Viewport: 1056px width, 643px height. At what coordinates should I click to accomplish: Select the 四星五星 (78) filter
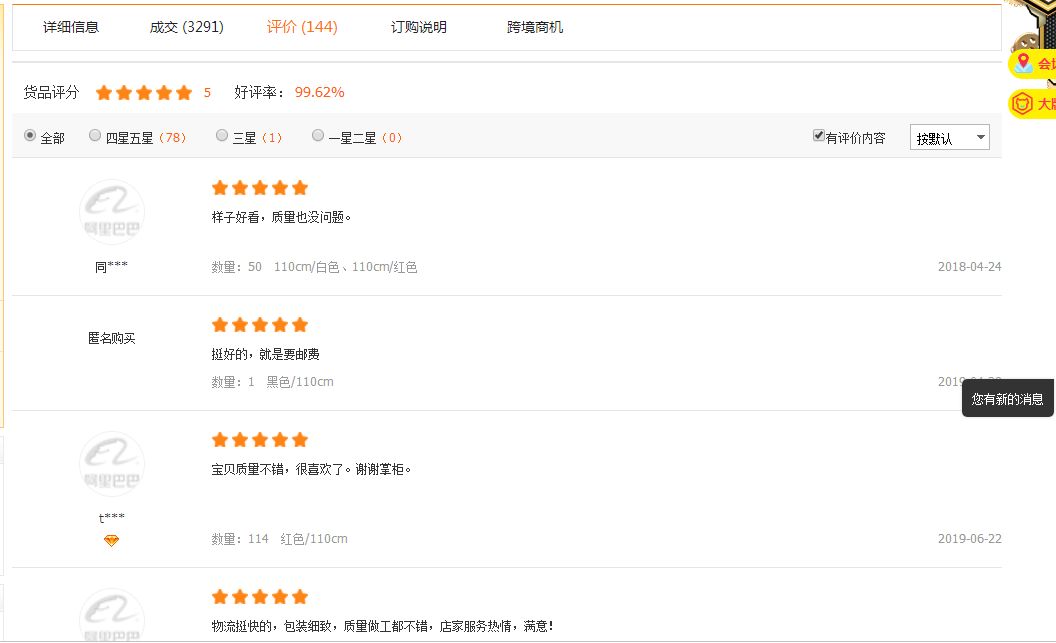tap(95, 136)
